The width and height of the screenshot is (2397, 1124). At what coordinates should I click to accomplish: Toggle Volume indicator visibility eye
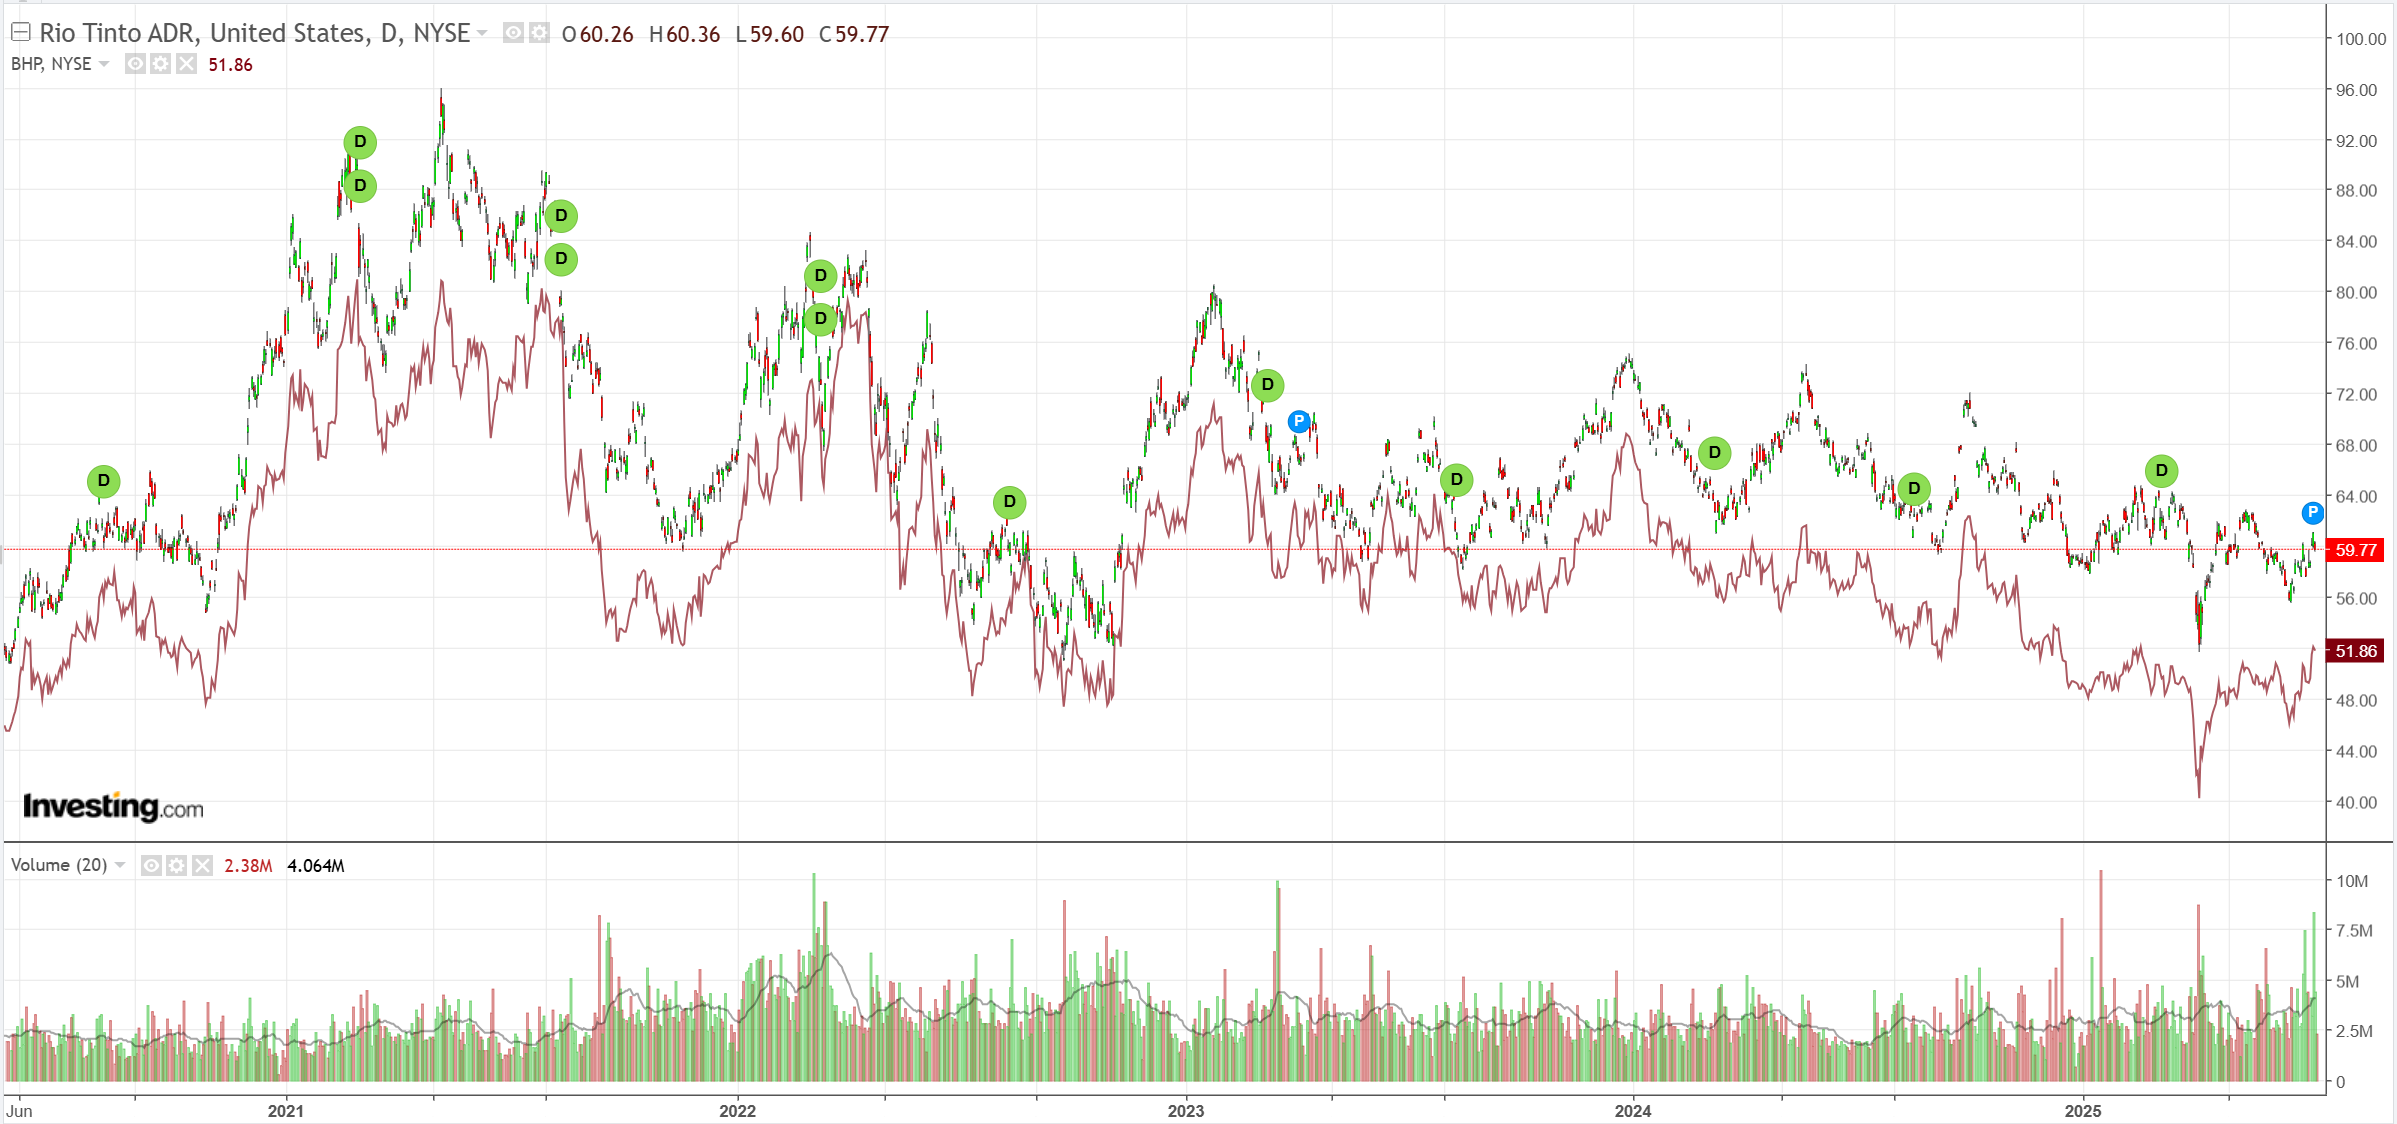coord(151,865)
